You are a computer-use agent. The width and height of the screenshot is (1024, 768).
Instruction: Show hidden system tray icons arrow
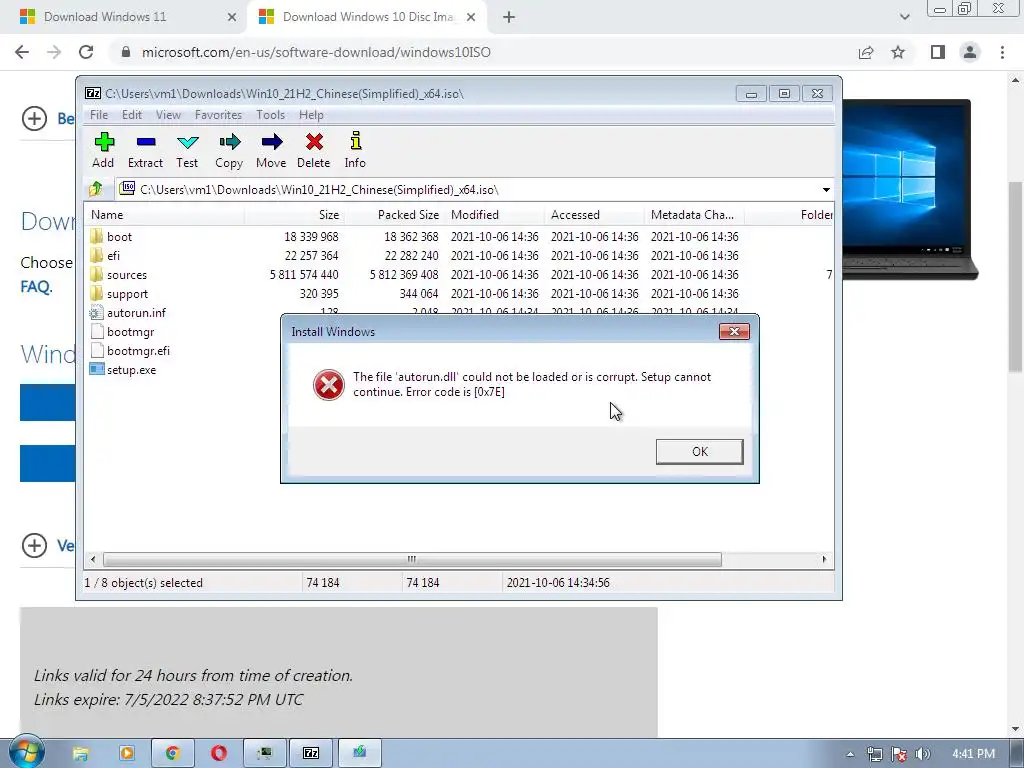pos(850,754)
